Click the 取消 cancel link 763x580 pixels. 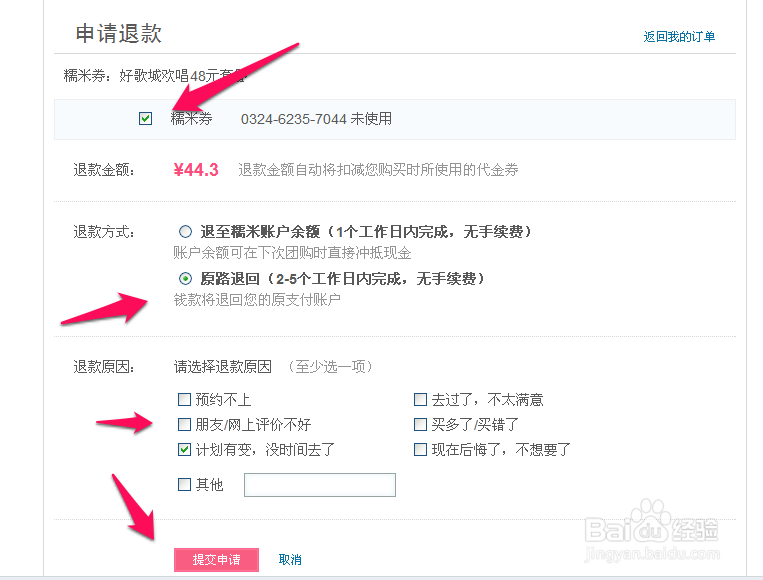[x=290, y=560]
